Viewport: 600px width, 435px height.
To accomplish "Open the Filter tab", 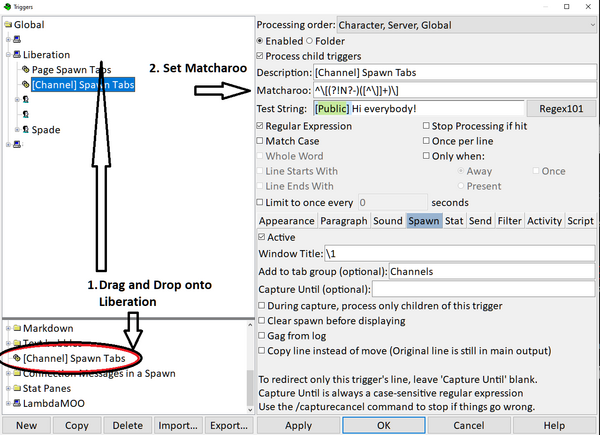I will (x=509, y=221).
